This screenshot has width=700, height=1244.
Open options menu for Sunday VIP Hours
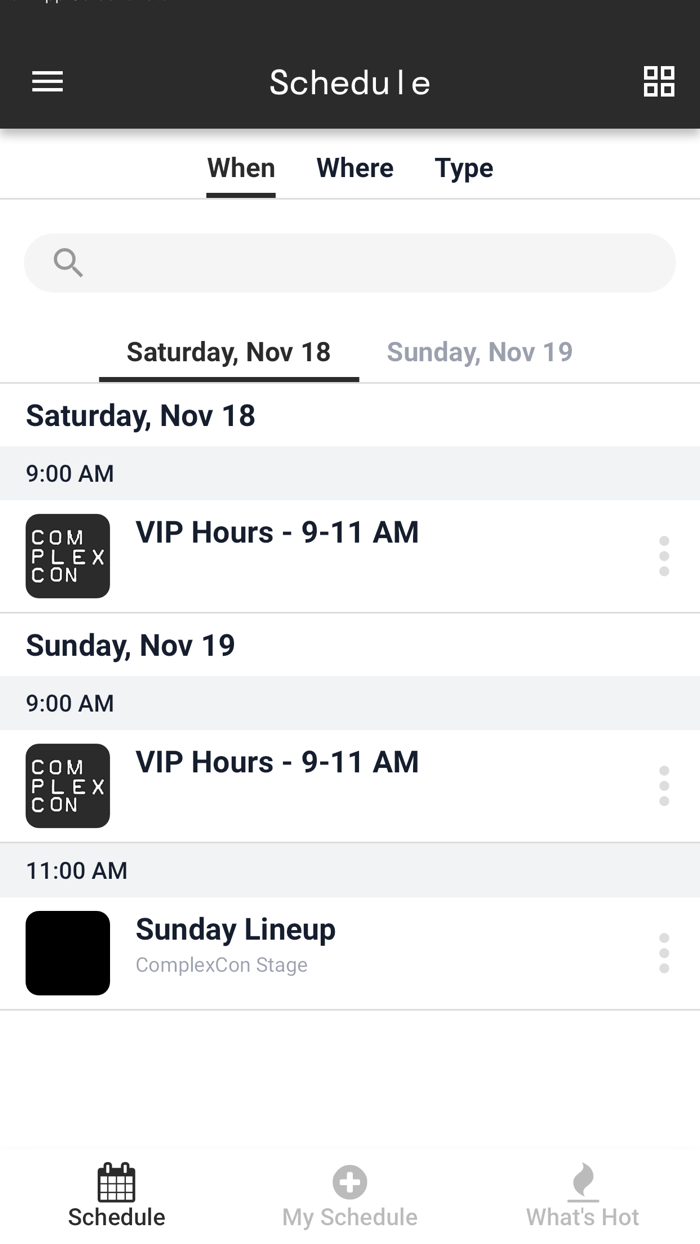[x=664, y=786]
